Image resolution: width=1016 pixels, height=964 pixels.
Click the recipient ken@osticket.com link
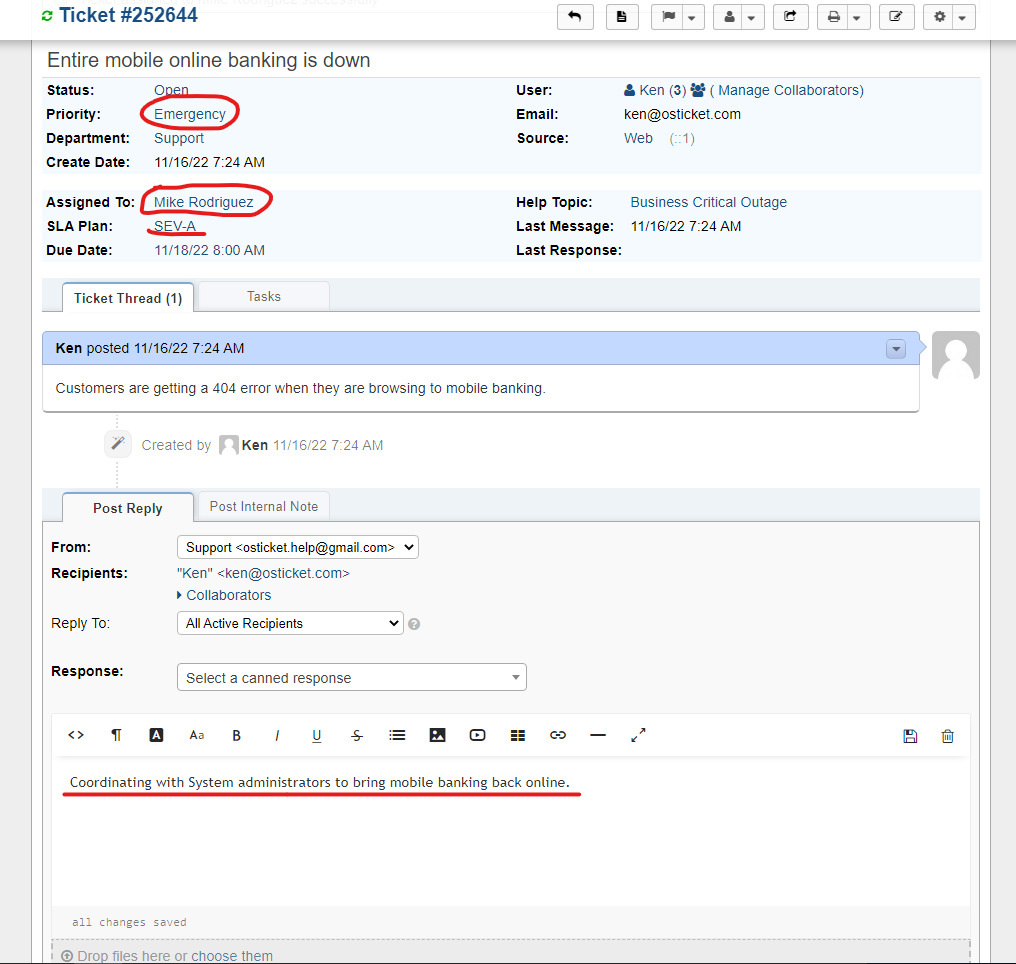[263, 573]
